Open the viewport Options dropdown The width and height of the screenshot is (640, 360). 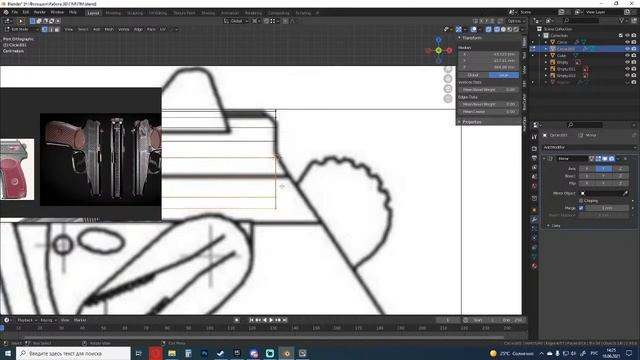coord(516,21)
